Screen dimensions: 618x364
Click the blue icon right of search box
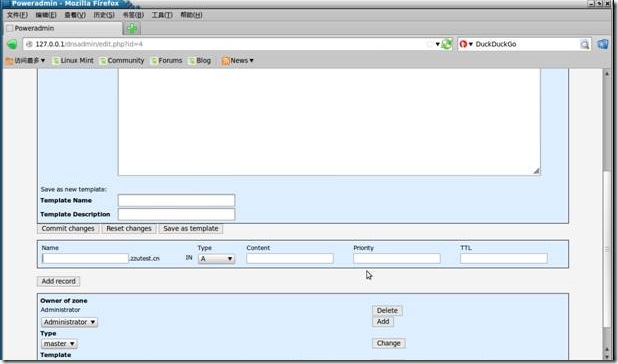(x=603, y=44)
